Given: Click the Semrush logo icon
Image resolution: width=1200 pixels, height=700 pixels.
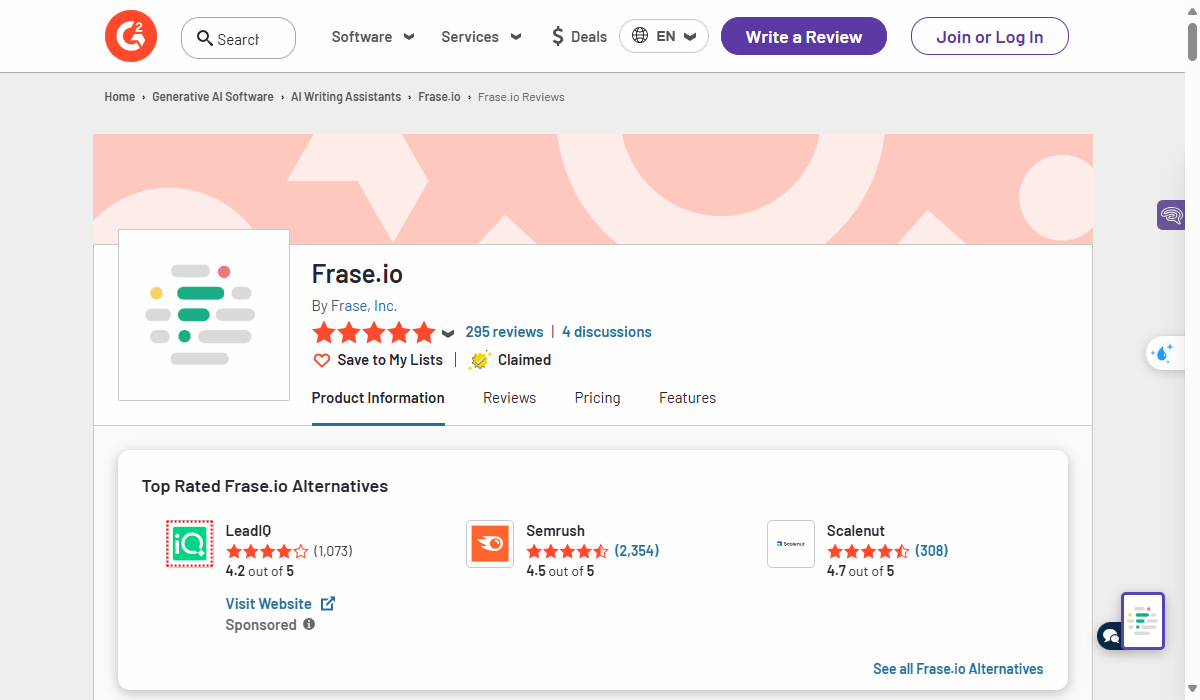Looking at the screenshot, I should [x=490, y=544].
